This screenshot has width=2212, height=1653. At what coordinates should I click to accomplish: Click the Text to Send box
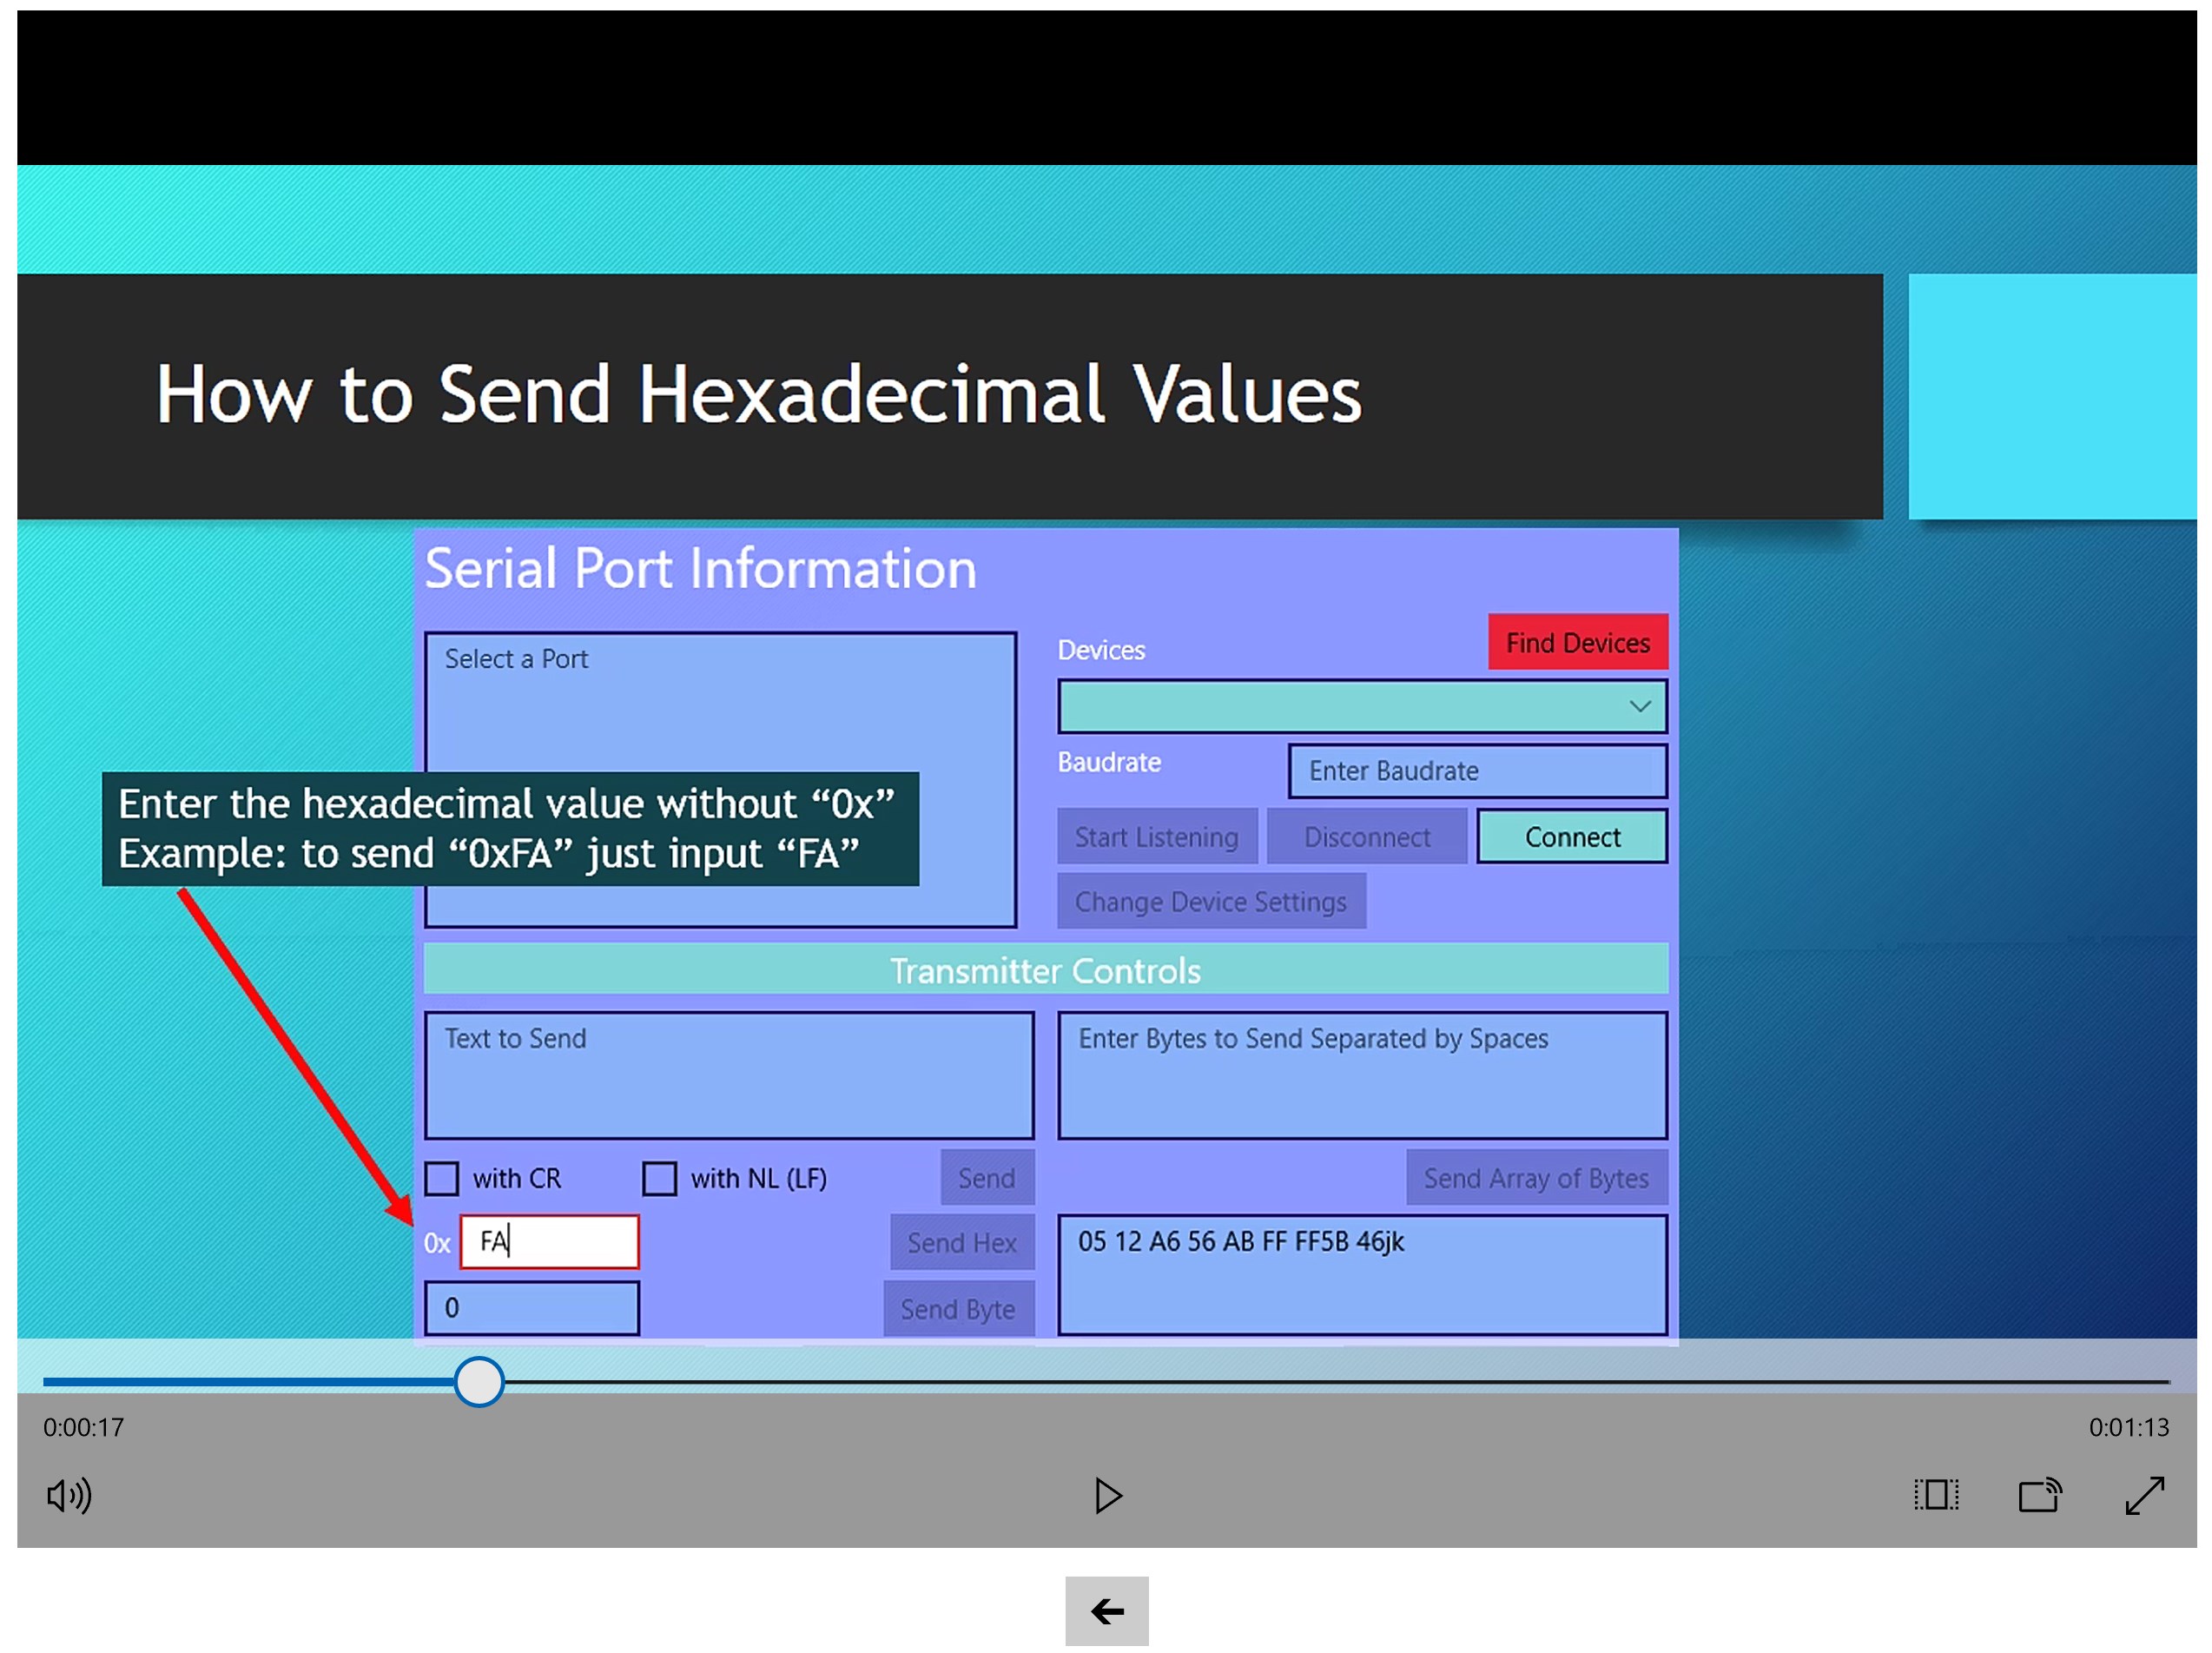pyautogui.click(x=728, y=1075)
